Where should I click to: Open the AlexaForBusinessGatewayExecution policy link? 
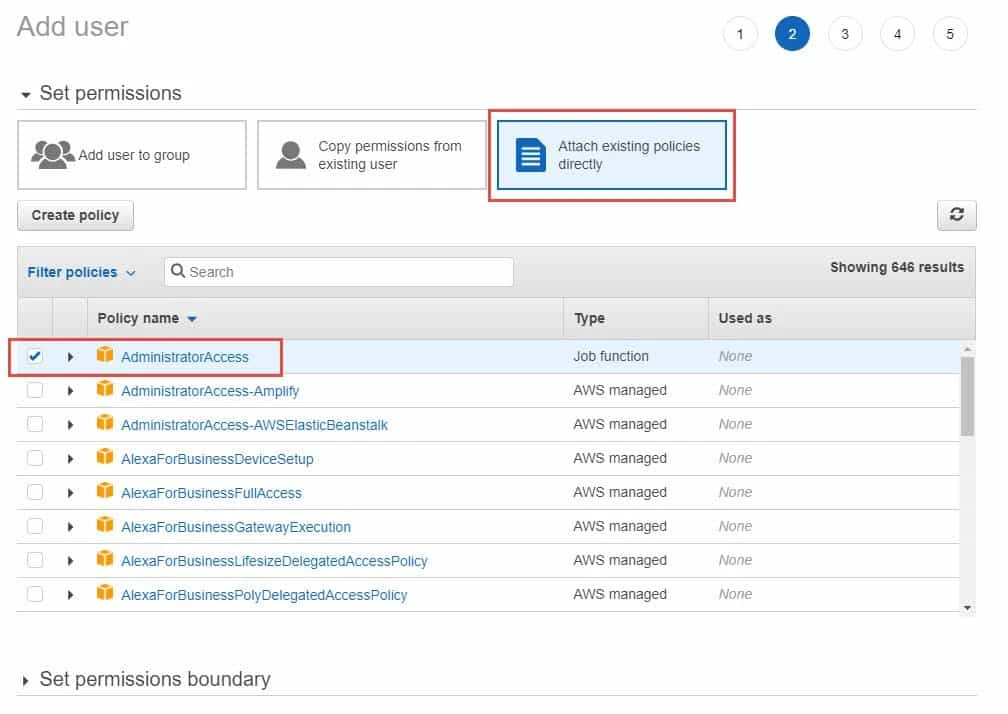coord(236,526)
